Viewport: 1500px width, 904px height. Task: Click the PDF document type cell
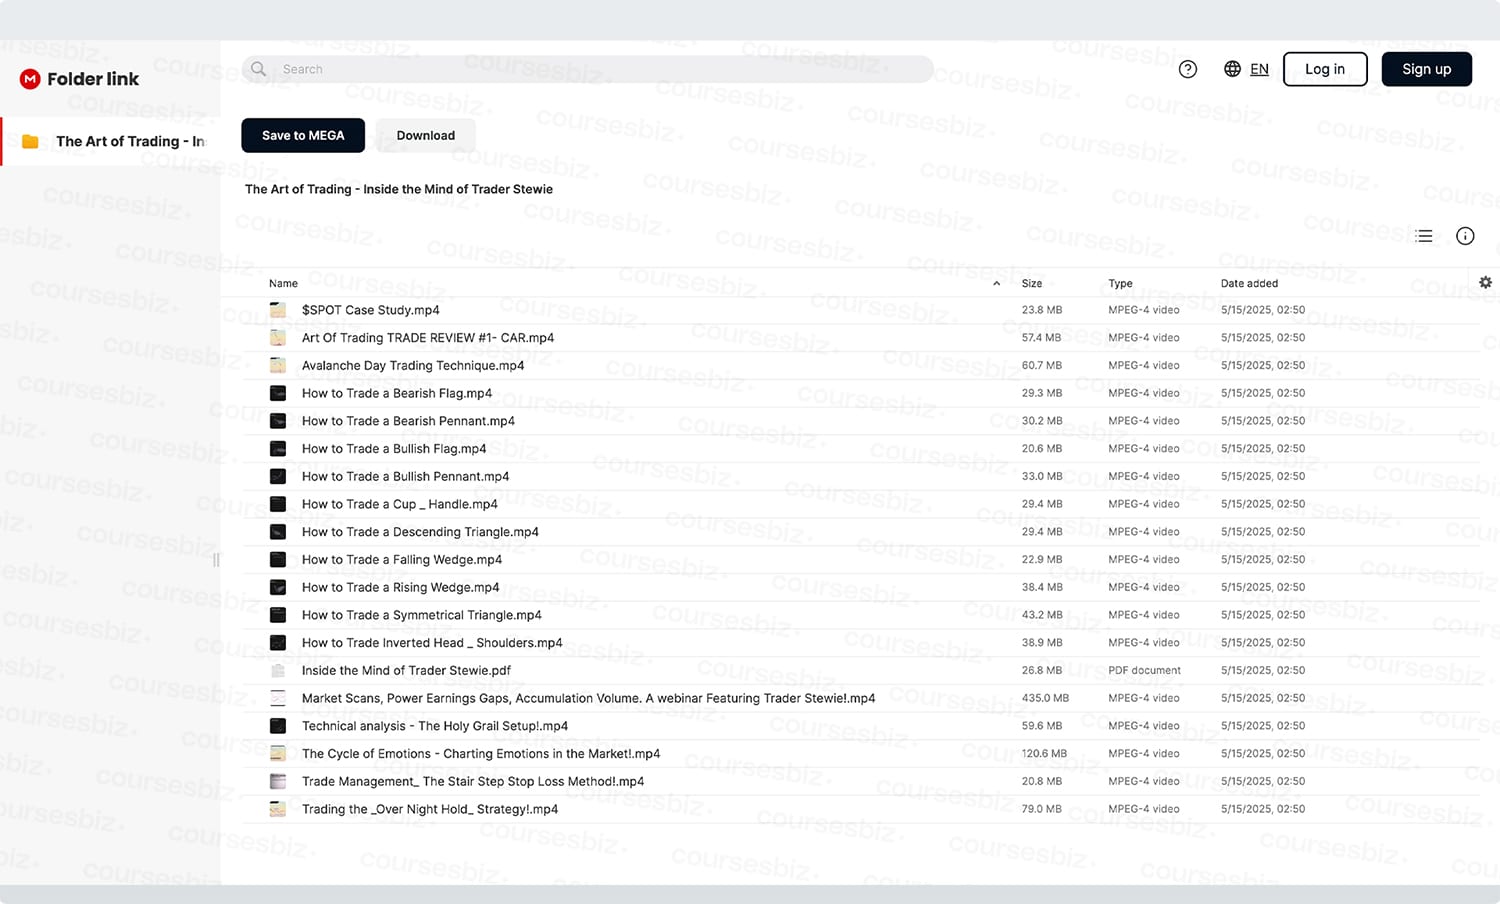pos(1144,671)
